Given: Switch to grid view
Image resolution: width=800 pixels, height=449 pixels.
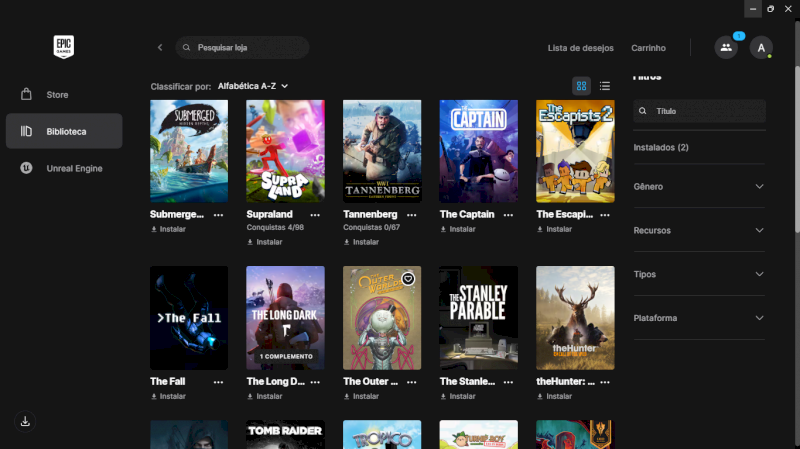Looking at the screenshot, I should 581,86.
